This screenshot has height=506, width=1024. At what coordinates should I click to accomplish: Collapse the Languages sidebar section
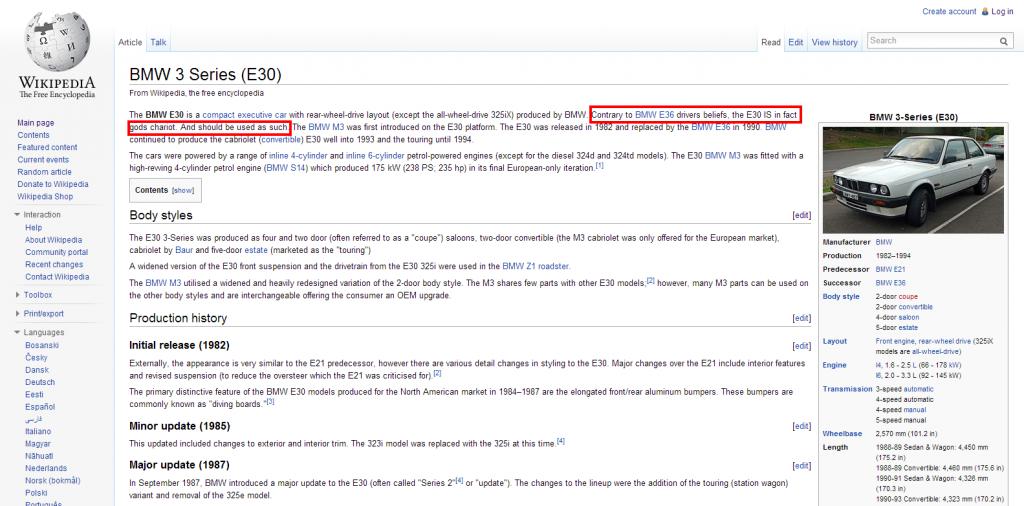(x=17, y=332)
